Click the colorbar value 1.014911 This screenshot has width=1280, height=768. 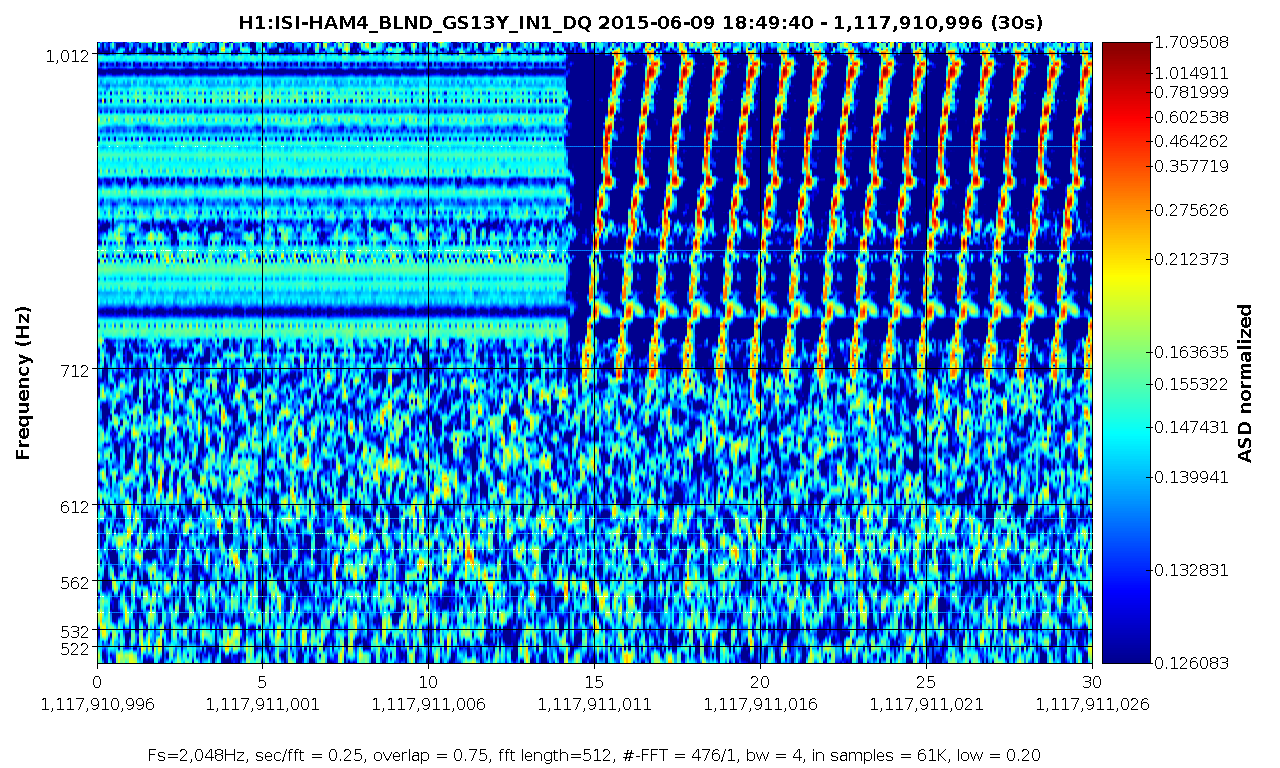click(x=1192, y=73)
